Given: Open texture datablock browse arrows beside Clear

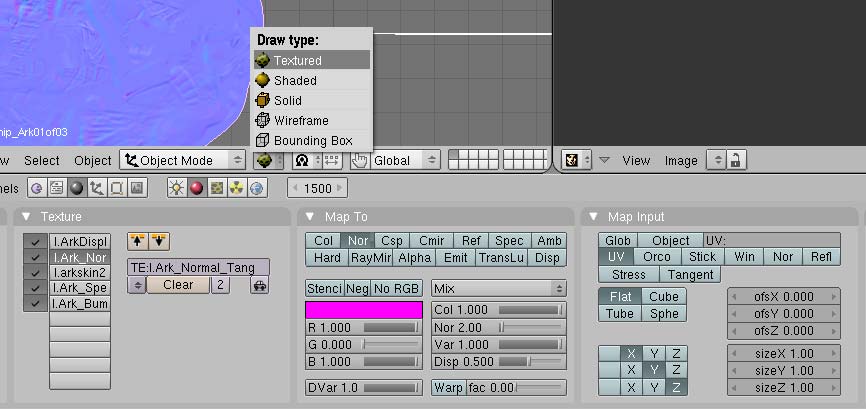Looking at the screenshot, I should [137, 285].
